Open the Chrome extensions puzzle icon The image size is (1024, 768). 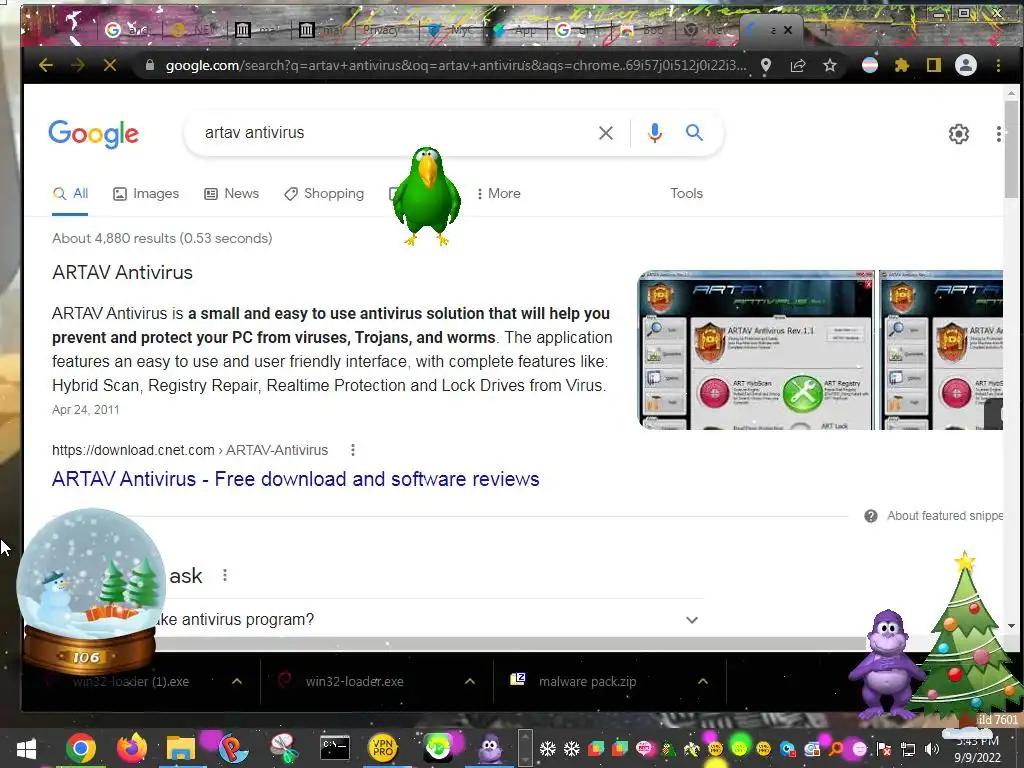(x=902, y=65)
